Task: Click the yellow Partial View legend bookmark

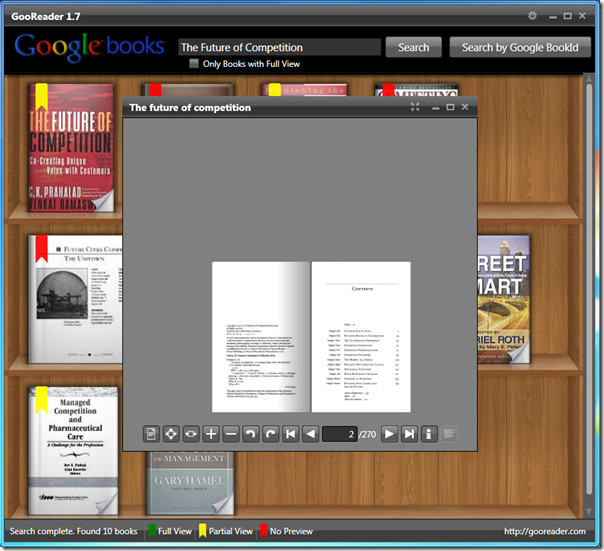Action: tap(203, 531)
